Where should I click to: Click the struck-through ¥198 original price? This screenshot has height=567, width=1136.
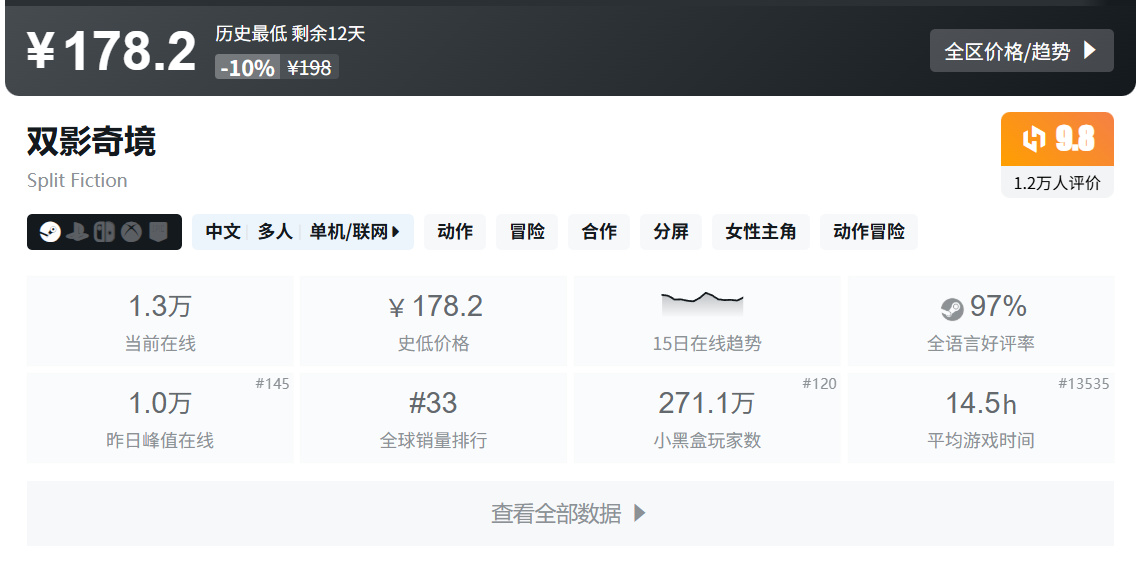tap(309, 67)
